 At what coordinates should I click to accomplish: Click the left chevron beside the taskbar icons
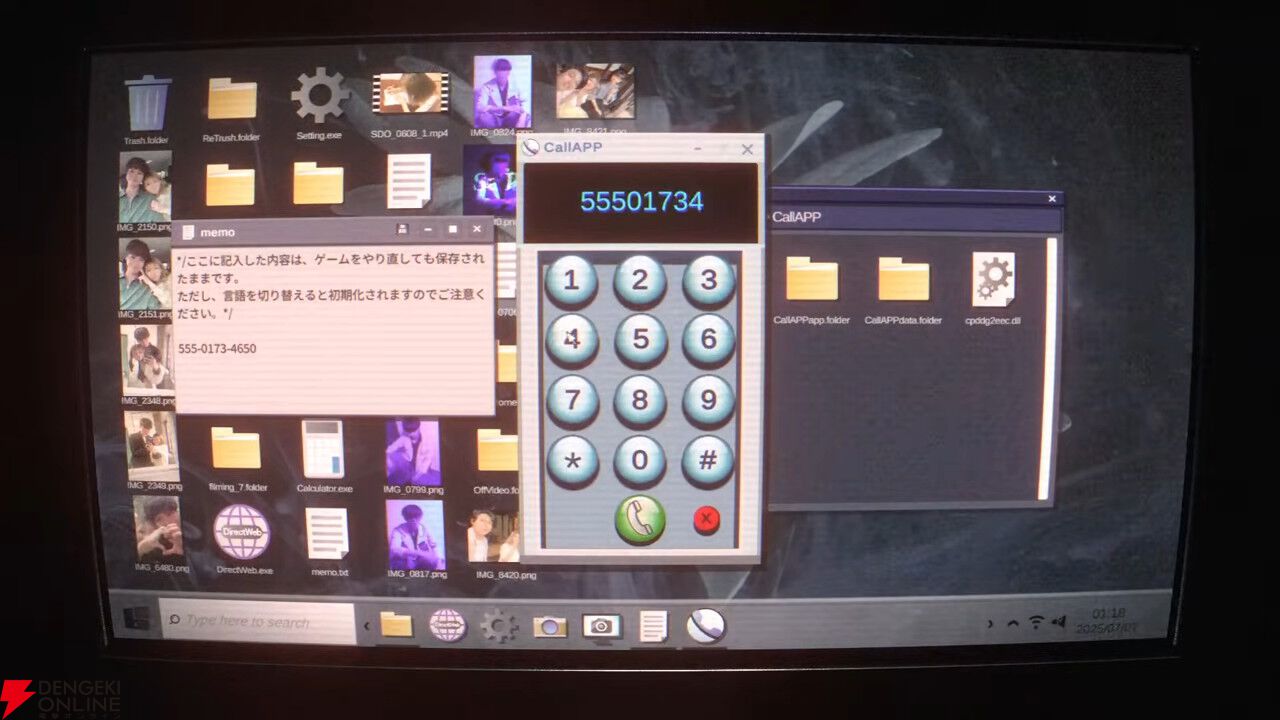pos(366,626)
